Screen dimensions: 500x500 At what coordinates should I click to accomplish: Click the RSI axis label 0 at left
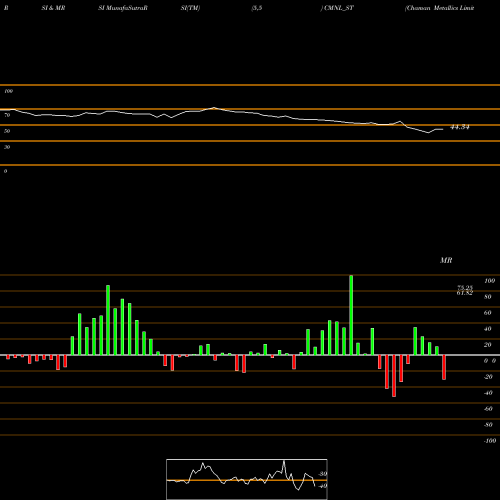pos(5,171)
